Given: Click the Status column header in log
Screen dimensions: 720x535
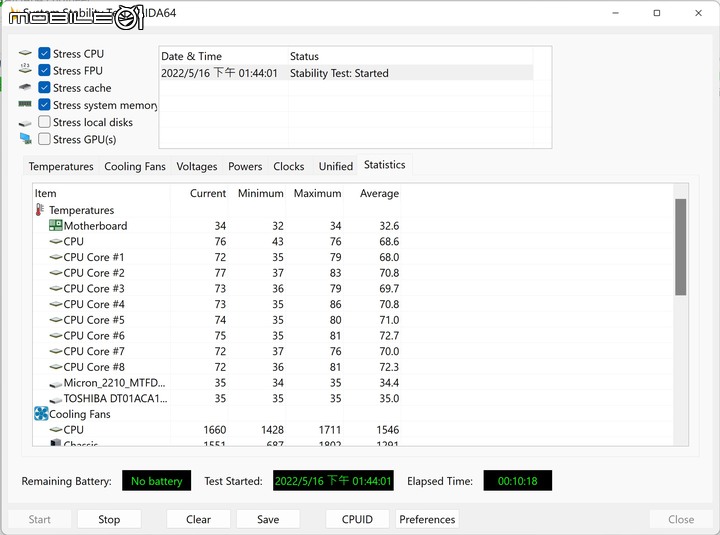Looking at the screenshot, I should pos(411,56).
